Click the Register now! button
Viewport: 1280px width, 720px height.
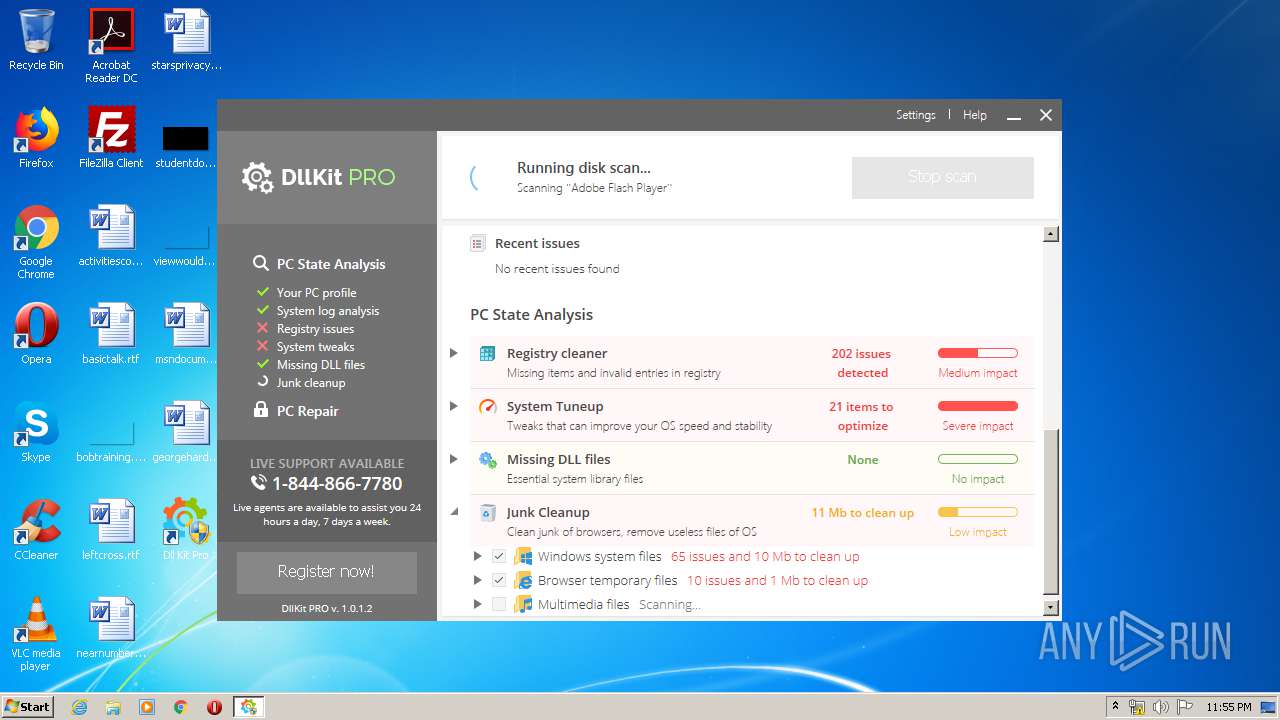326,572
